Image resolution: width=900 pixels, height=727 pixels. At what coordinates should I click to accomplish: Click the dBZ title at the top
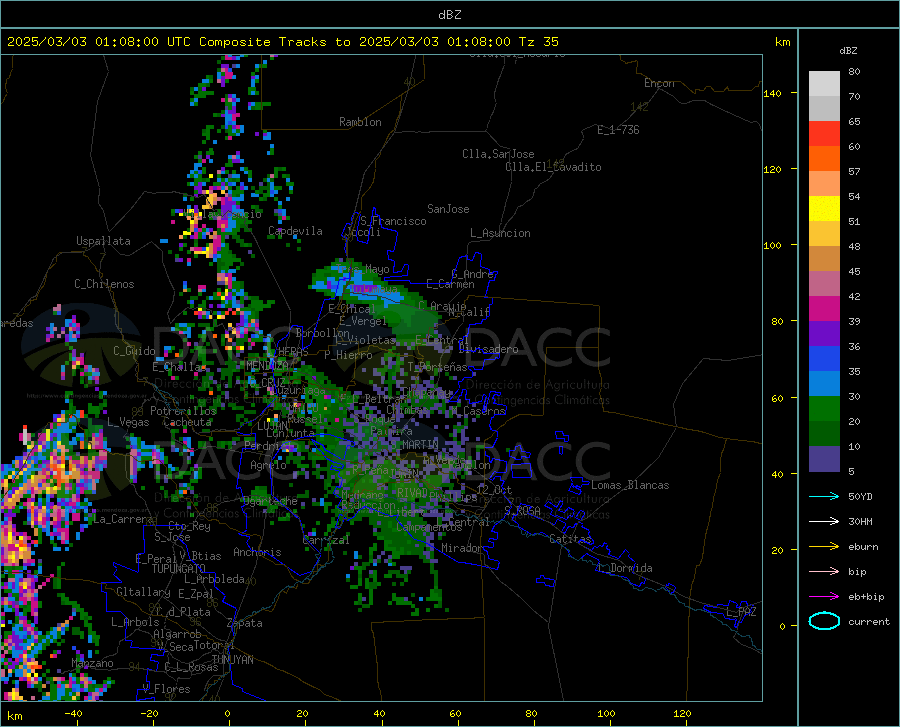pyautogui.click(x=449, y=15)
